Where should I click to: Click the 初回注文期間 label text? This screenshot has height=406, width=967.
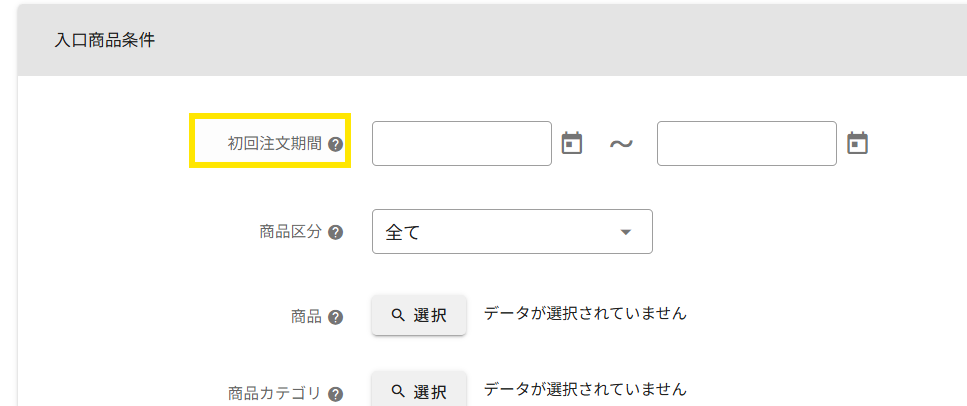tap(275, 144)
